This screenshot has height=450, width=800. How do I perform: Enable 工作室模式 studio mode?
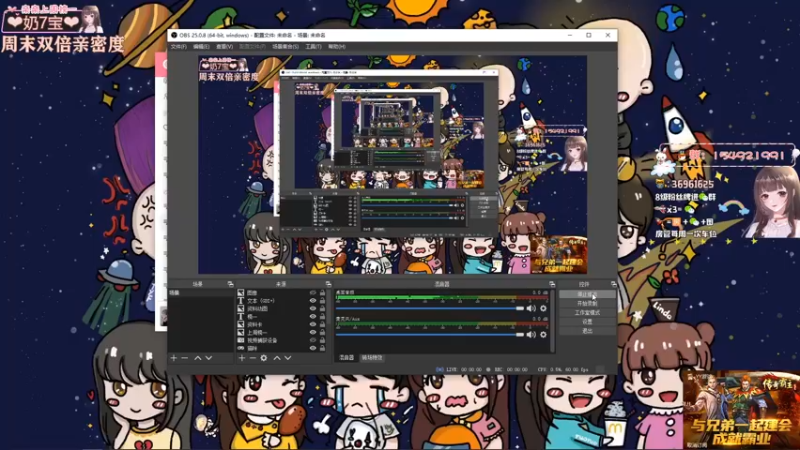click(x=587, y=313)
